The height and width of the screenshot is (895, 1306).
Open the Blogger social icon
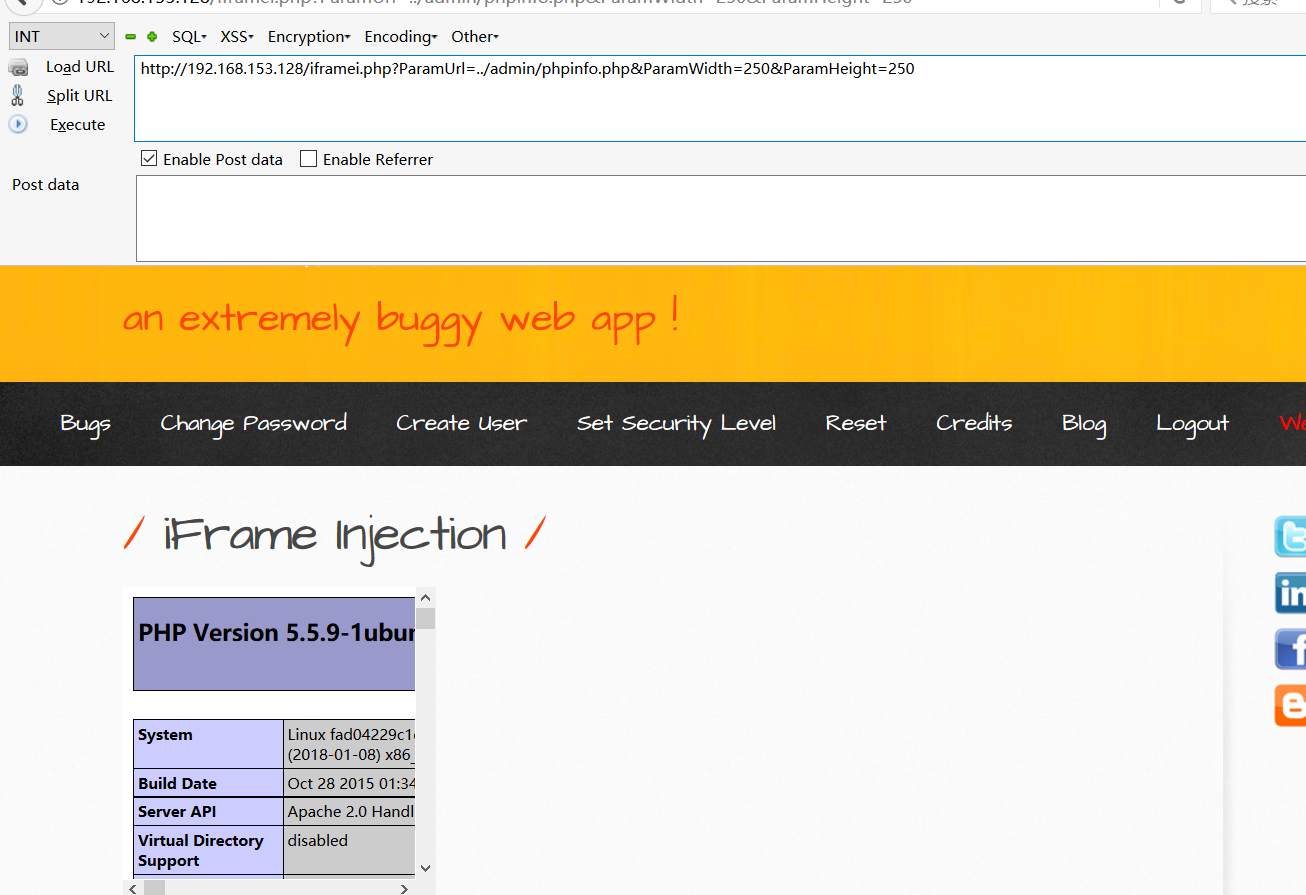1290,706
